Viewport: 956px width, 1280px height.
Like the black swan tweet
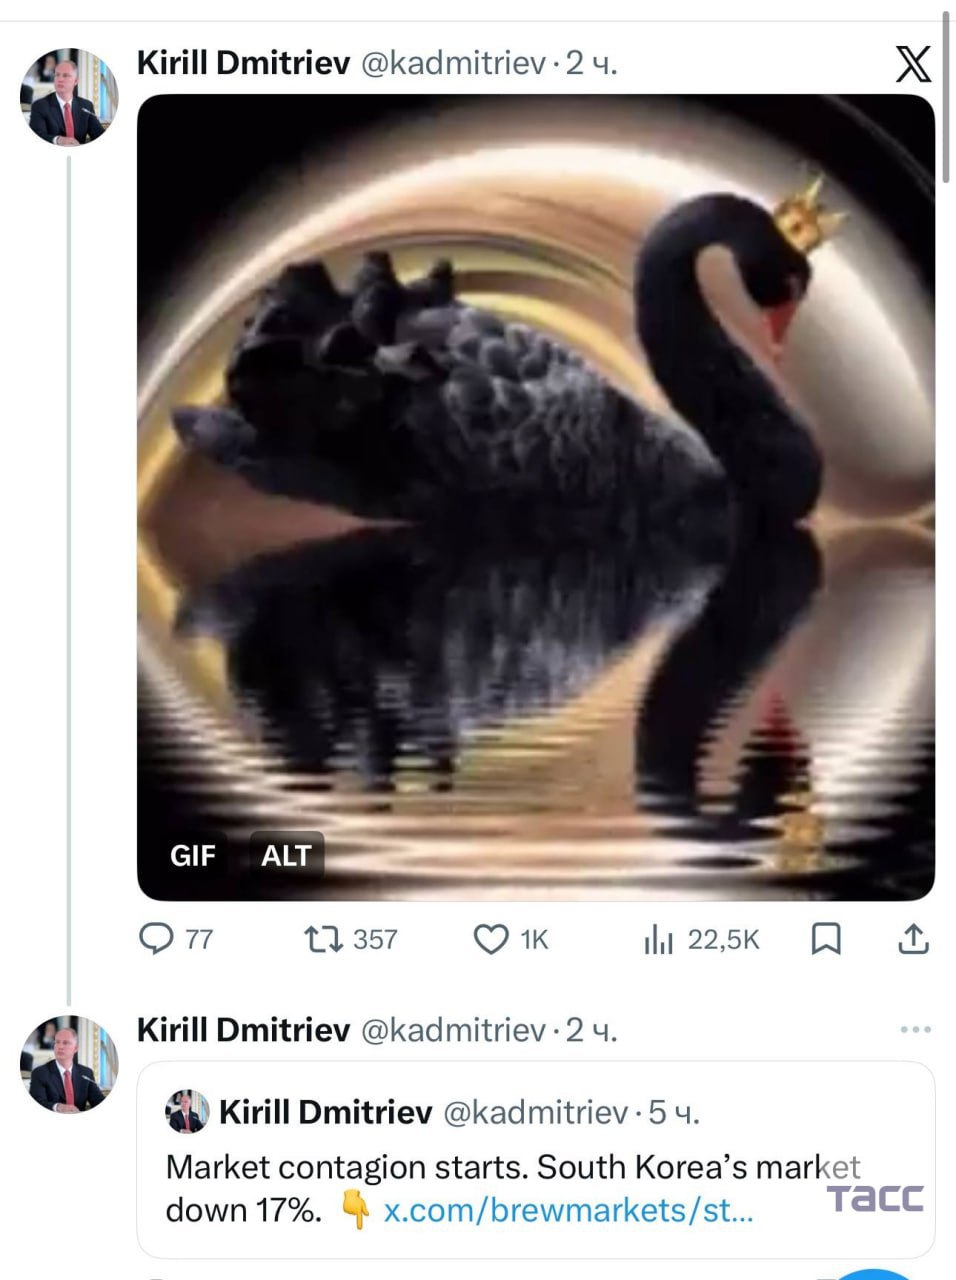pos(490,939)
